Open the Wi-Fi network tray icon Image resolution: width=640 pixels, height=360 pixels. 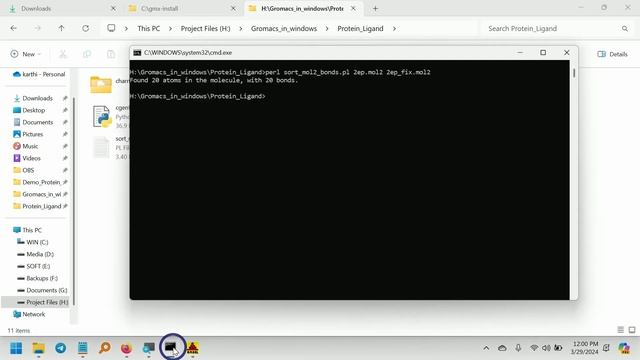534,348
